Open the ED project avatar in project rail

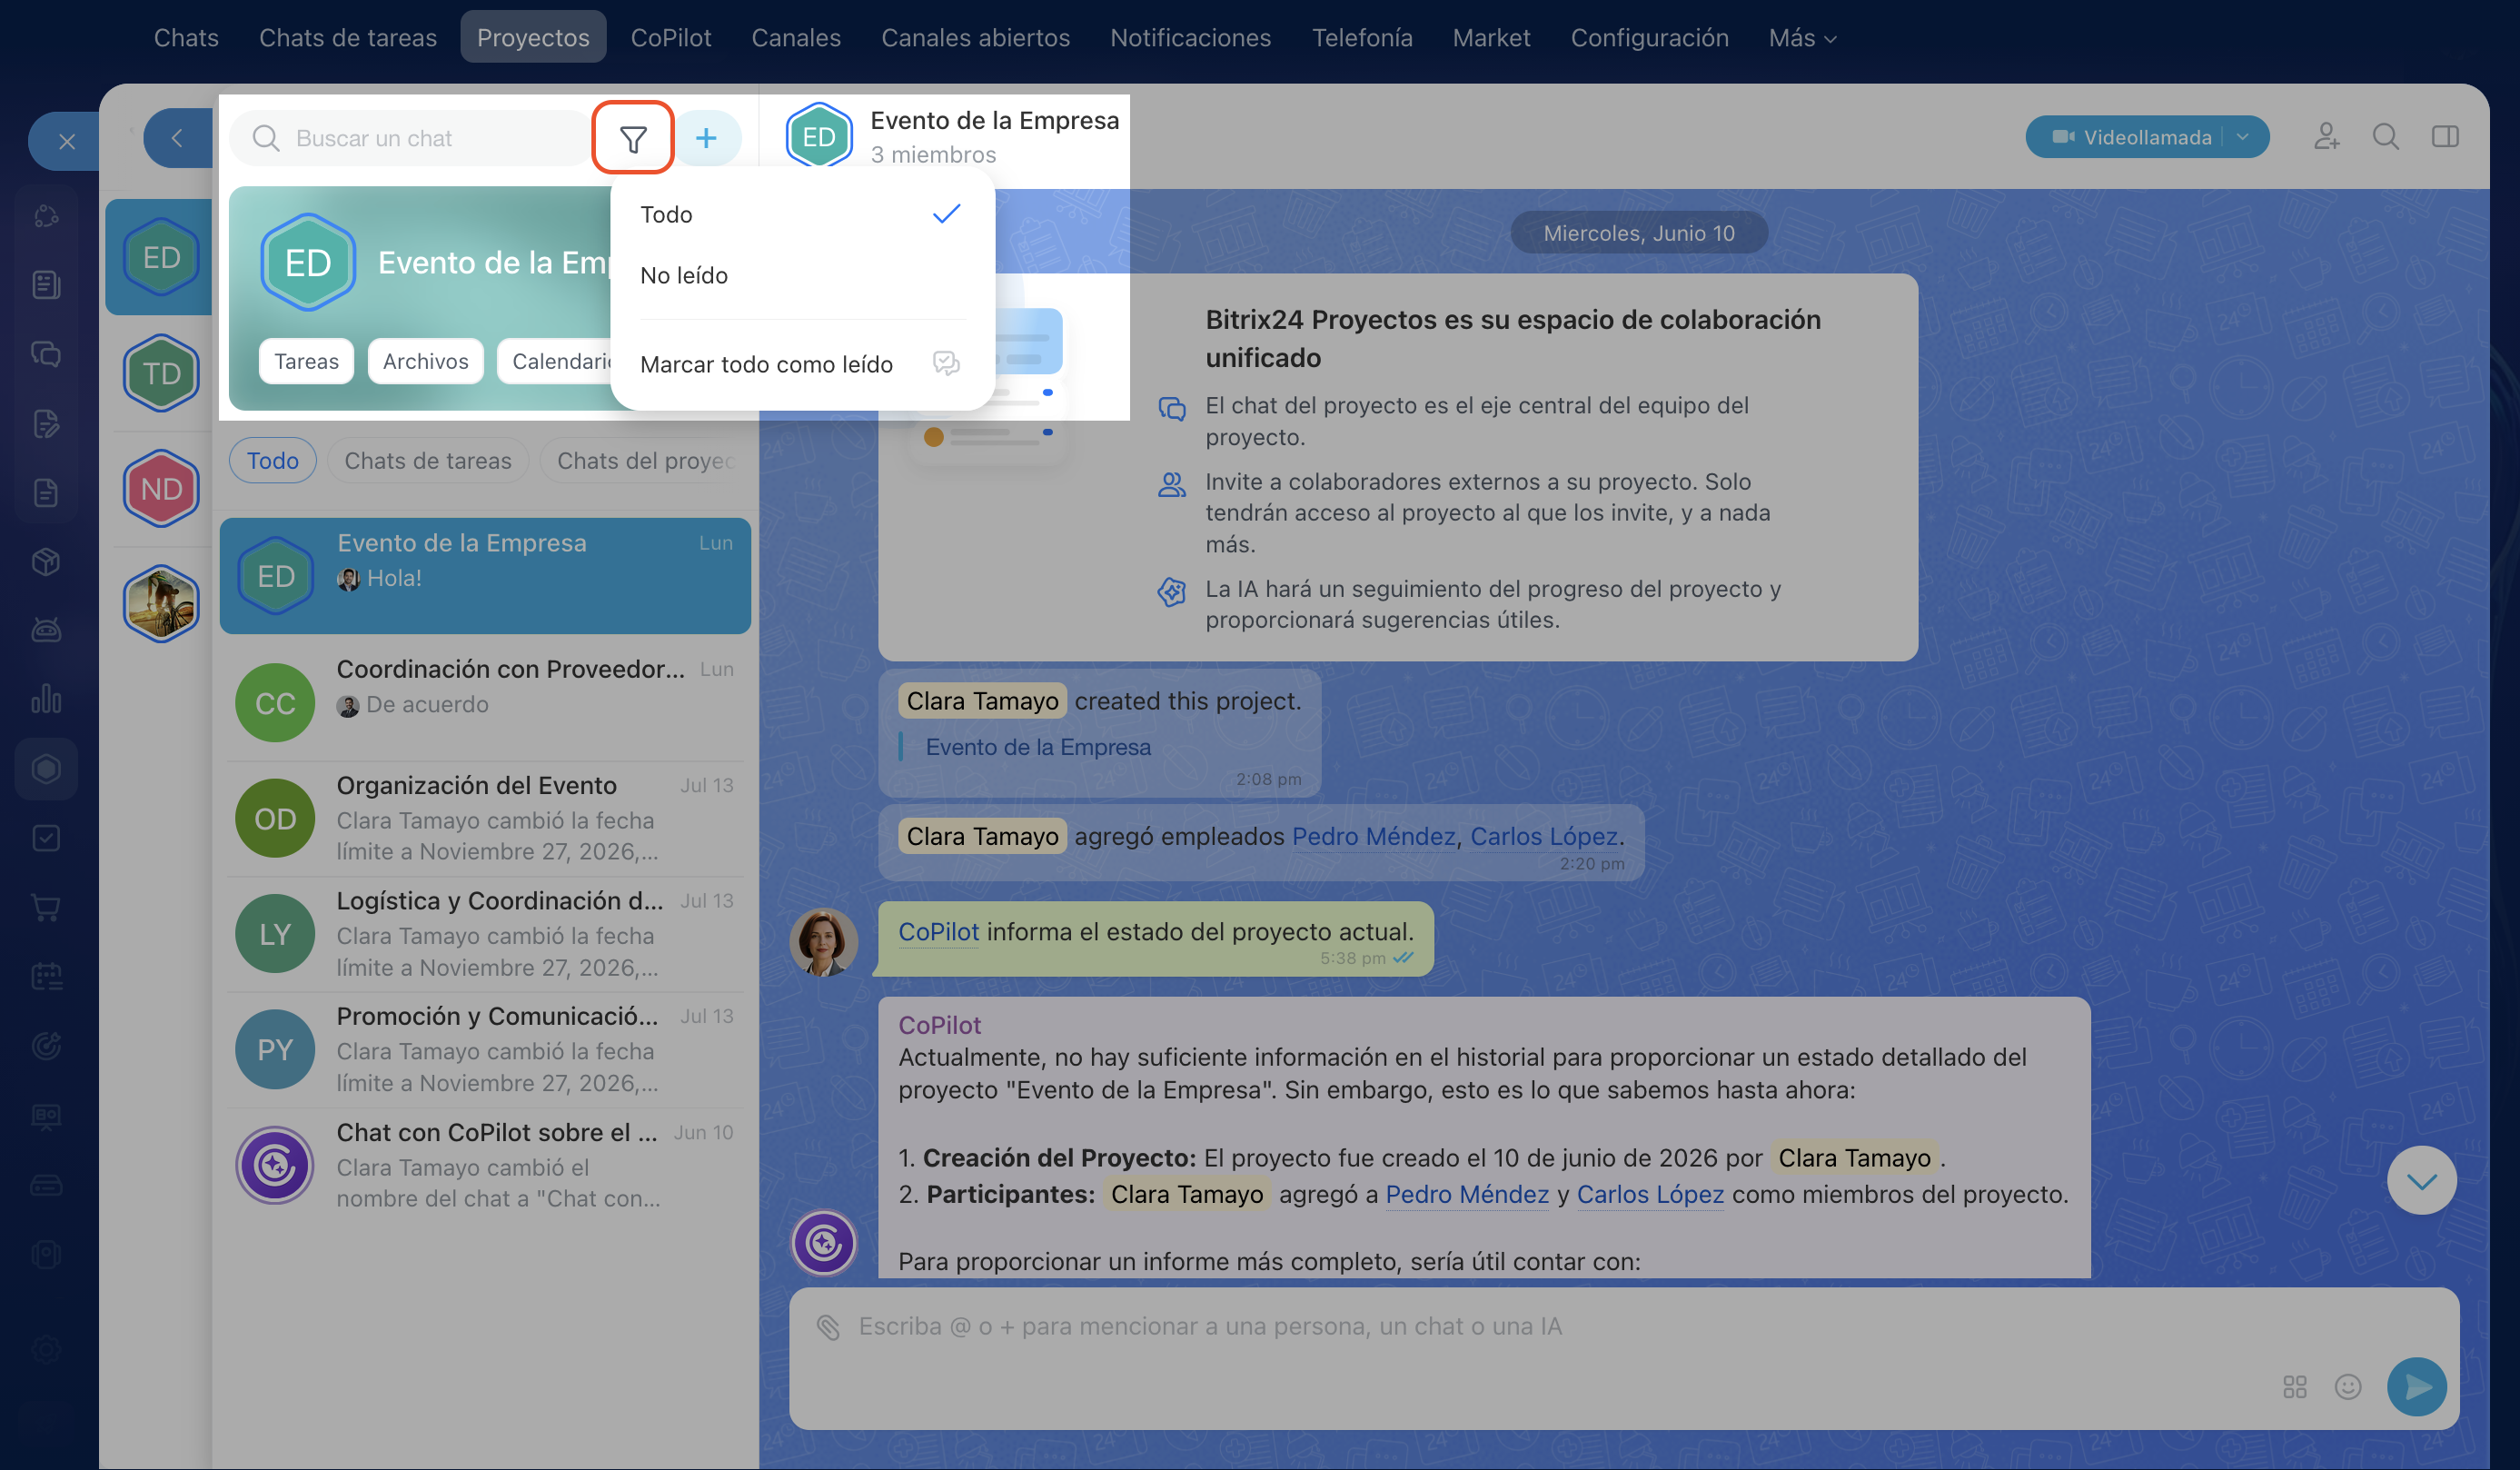tap(161, 257)
